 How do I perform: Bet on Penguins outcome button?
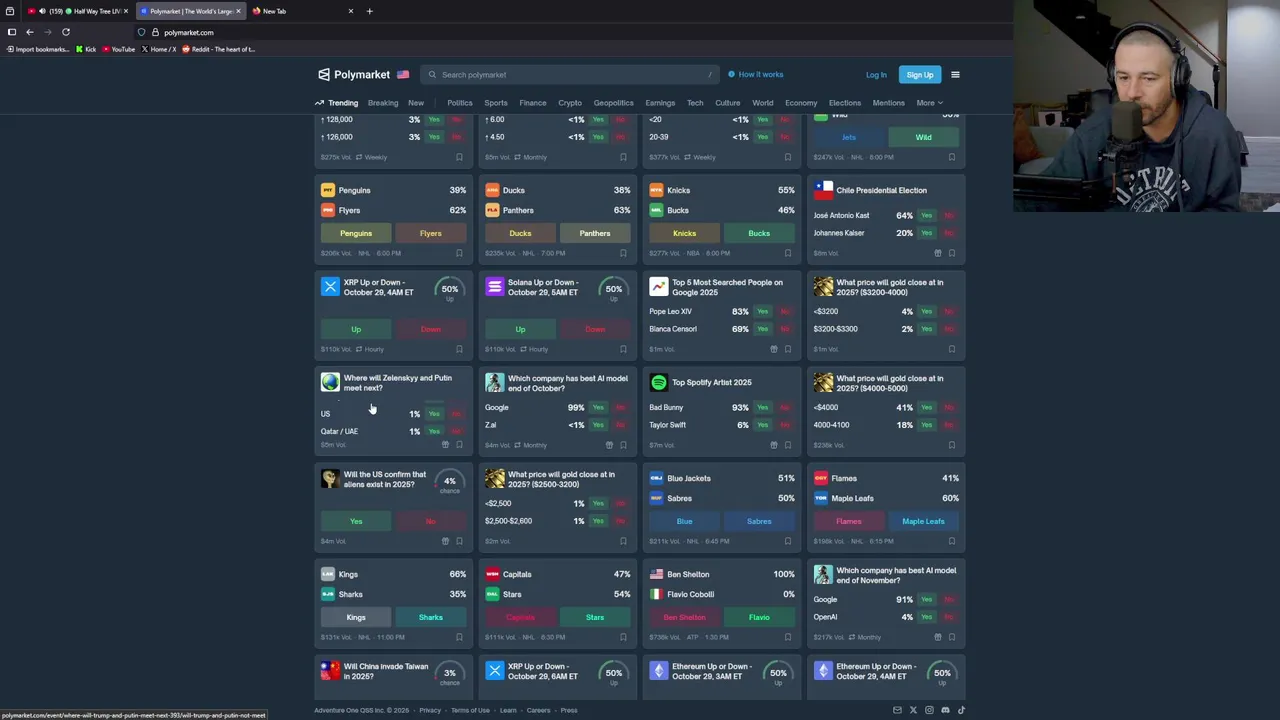(x=356, y=233)
